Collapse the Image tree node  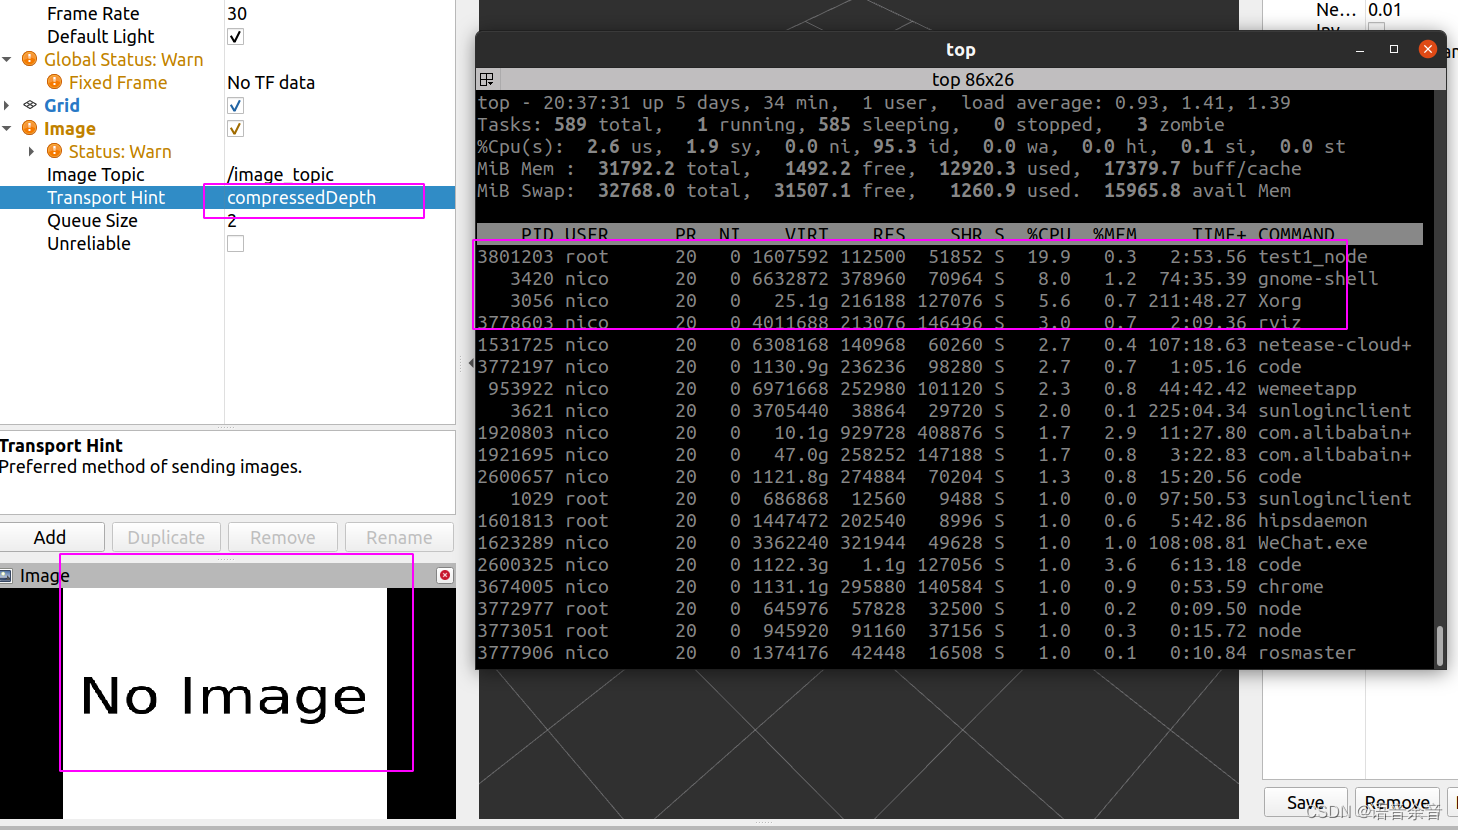coord(7,129)
